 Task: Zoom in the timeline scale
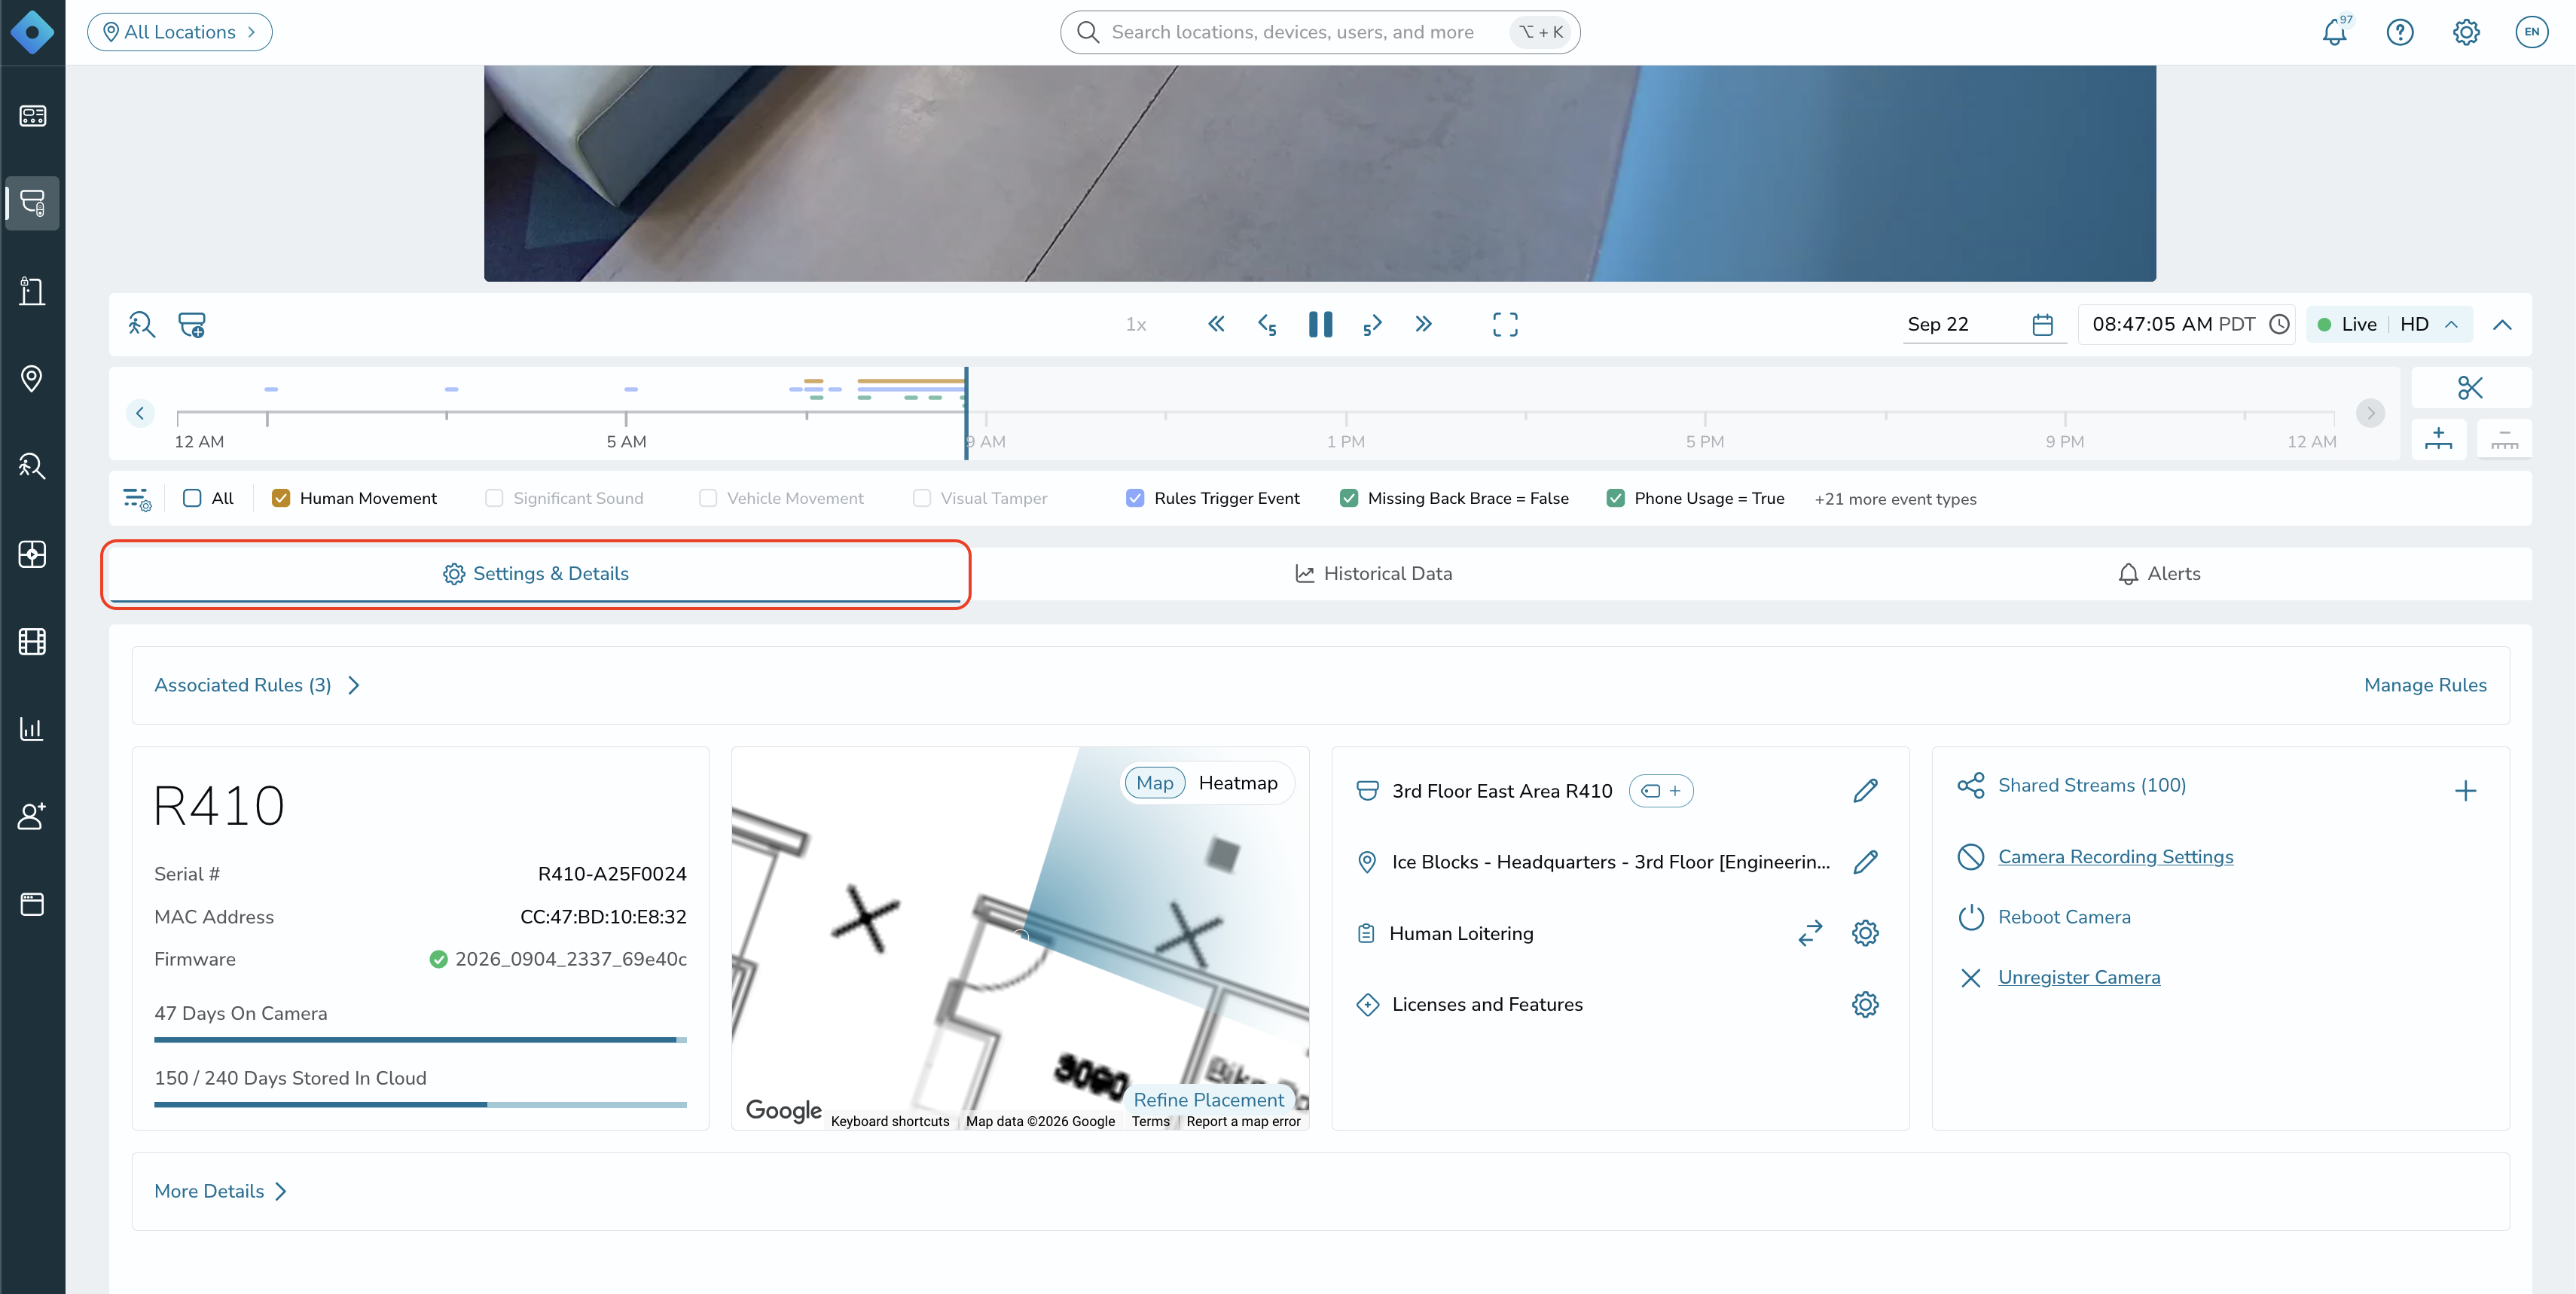[x=2438, y=438]
